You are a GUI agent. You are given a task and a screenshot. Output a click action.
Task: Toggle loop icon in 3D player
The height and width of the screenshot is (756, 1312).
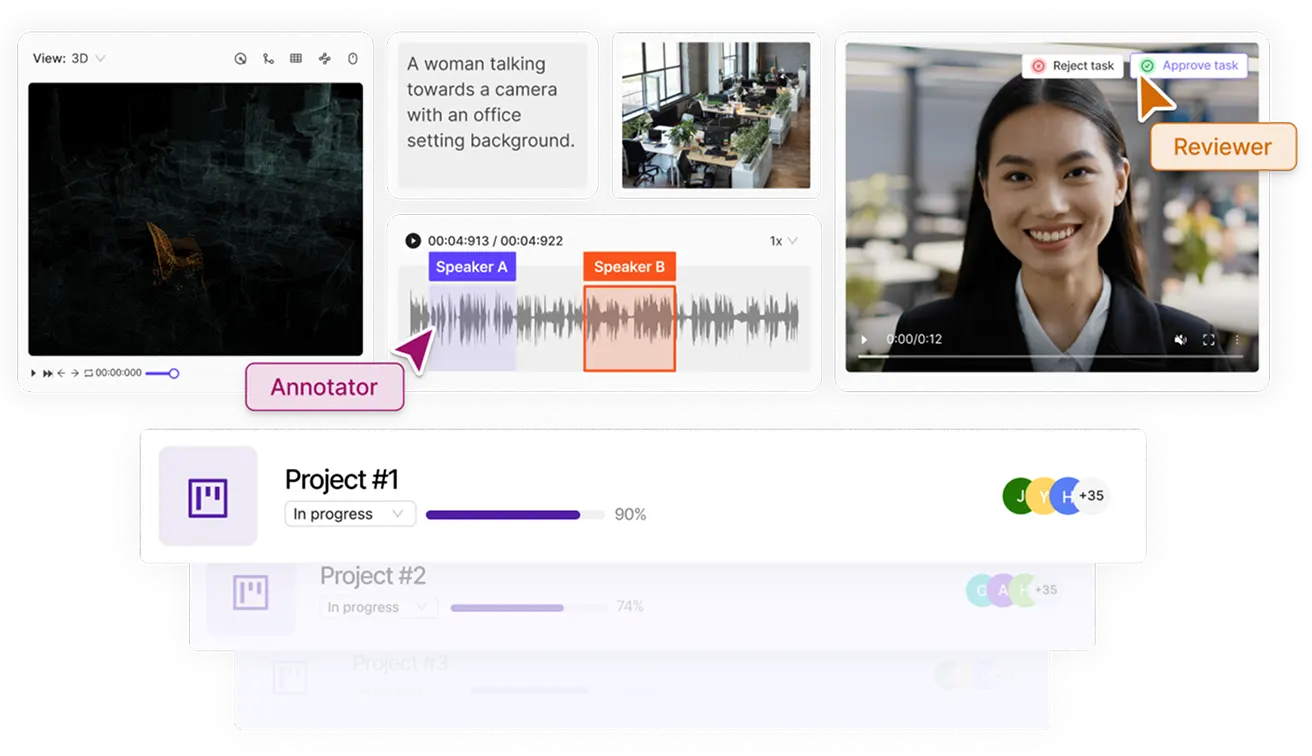point(88,373)
